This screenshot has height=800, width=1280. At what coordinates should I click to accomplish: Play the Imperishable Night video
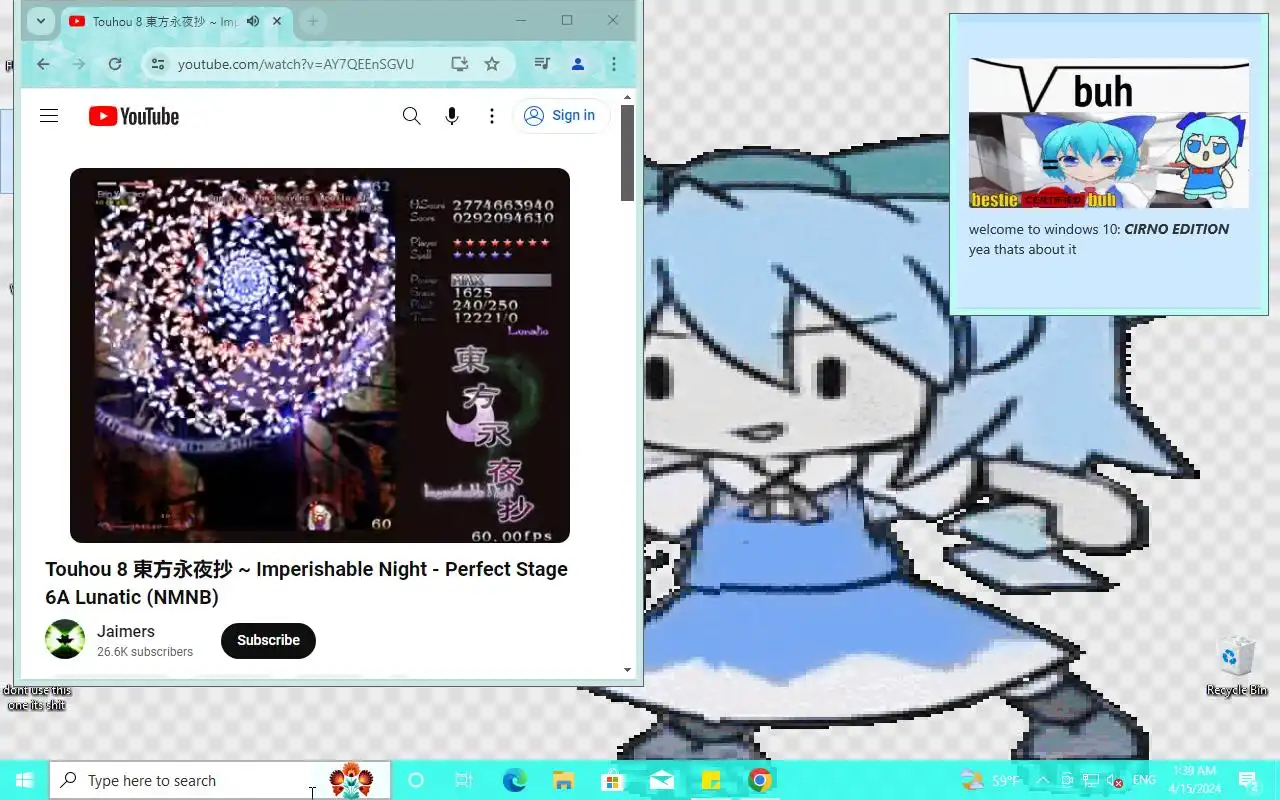pyautogui.click(x=320, y=355)
